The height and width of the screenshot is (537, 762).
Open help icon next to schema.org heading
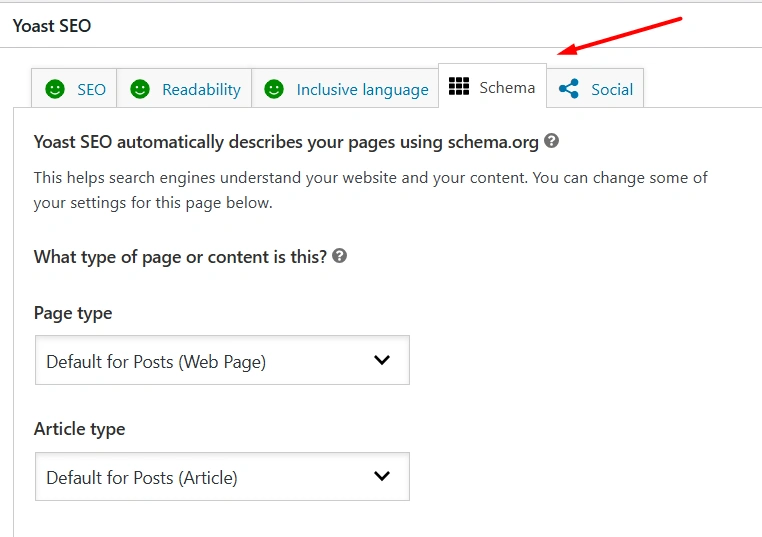tap(551, 142)
